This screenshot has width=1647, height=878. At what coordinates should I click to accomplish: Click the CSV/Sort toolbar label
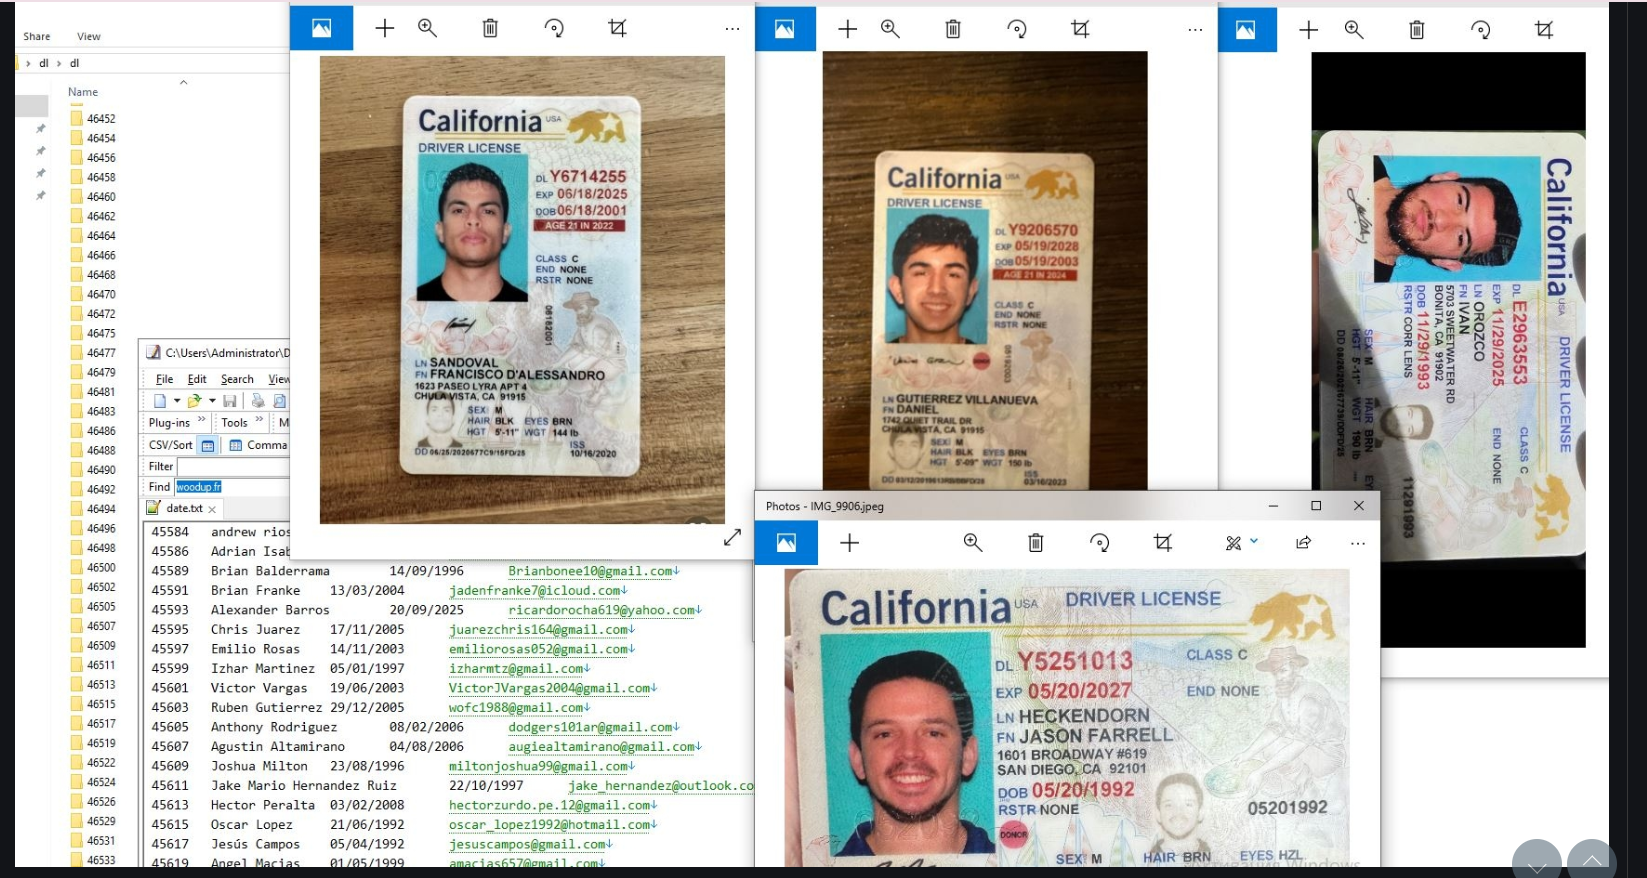click(171, 445)
